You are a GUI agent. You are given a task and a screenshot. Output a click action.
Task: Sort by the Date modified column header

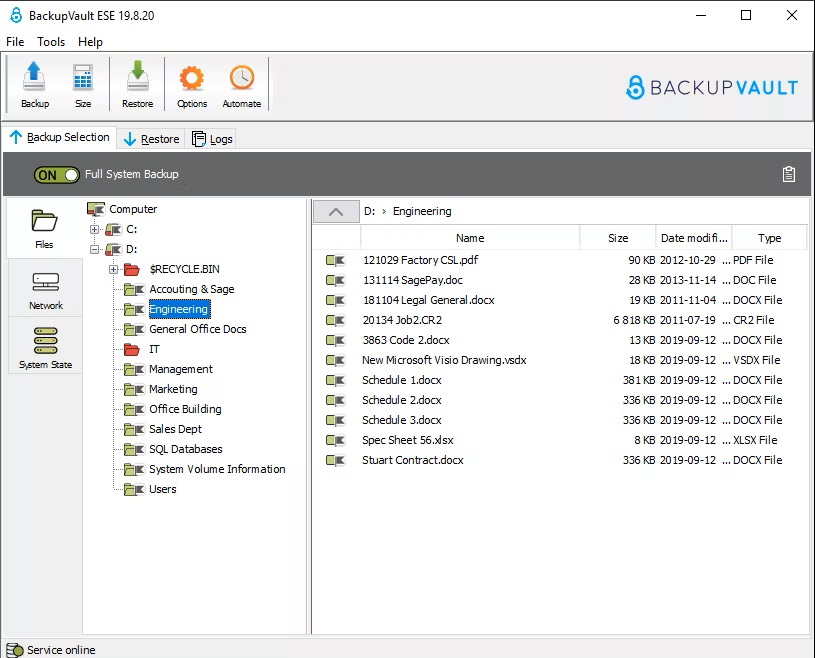pyautogui.click(x=693, y=238)
